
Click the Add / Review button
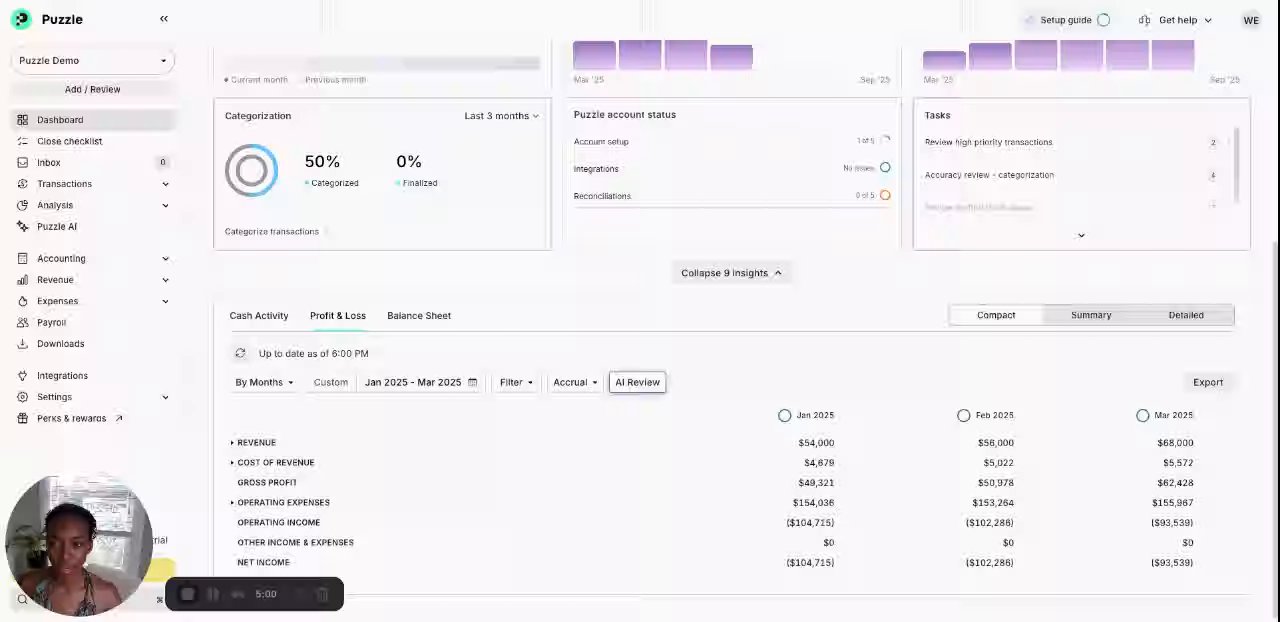coord(92,89)
